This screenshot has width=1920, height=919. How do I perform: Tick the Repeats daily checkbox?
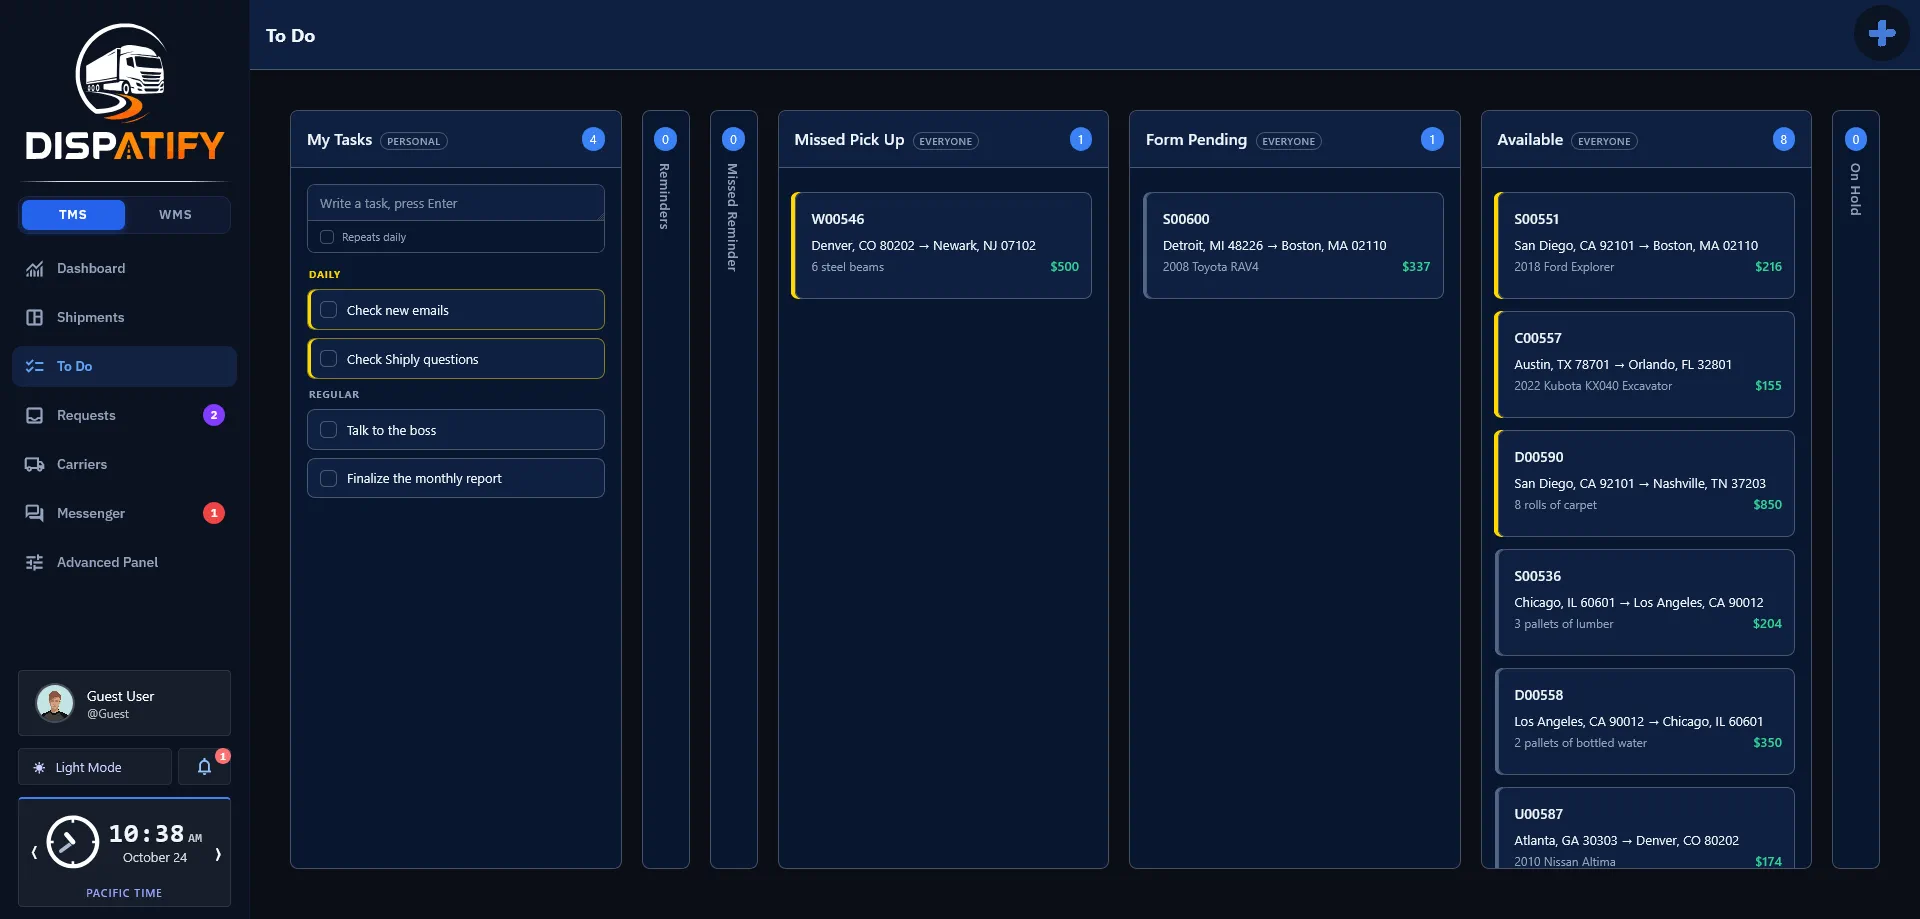point(327,237)
